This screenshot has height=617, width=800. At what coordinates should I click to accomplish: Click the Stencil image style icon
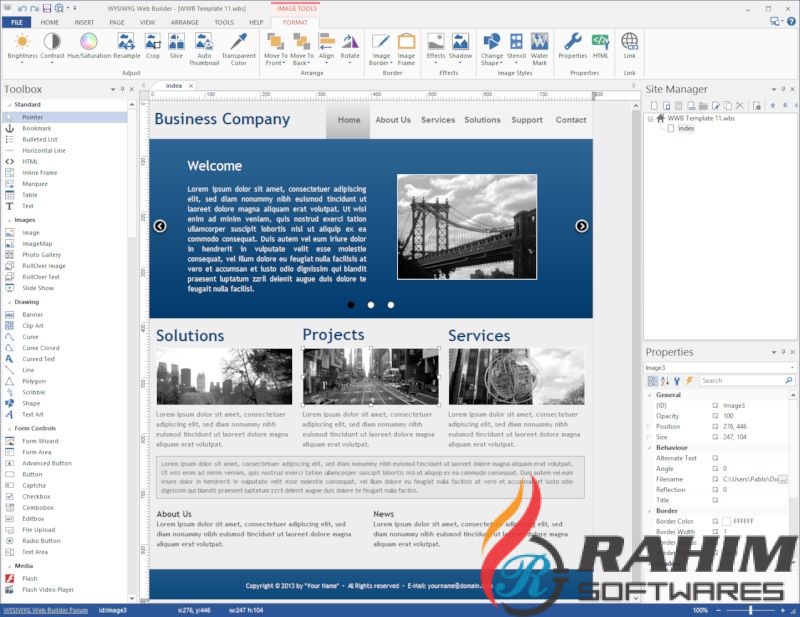coord(516,41)
